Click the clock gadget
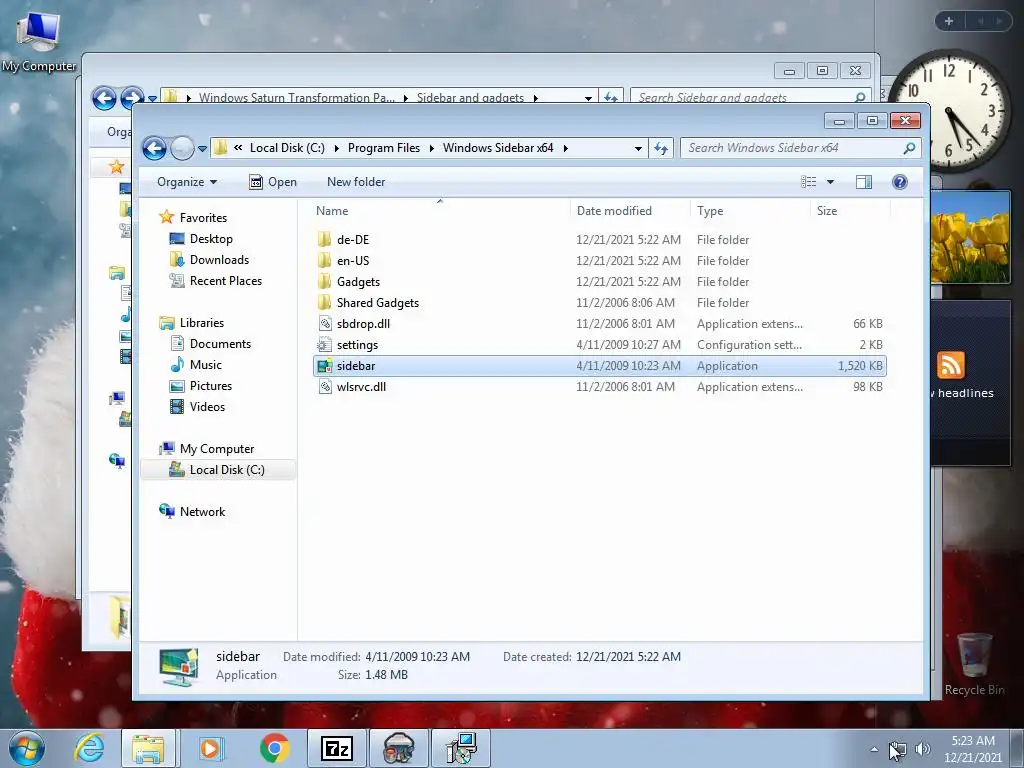Screen dimensions: 1024x768 coord(950,110)
